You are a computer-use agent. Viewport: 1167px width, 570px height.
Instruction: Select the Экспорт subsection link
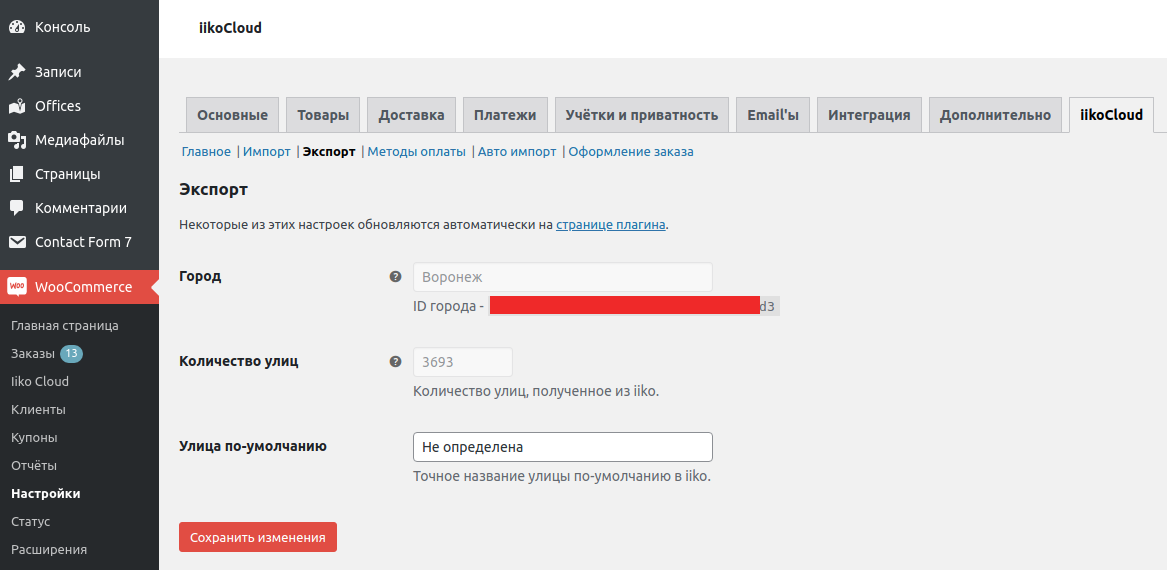click(x=329, y=152)
